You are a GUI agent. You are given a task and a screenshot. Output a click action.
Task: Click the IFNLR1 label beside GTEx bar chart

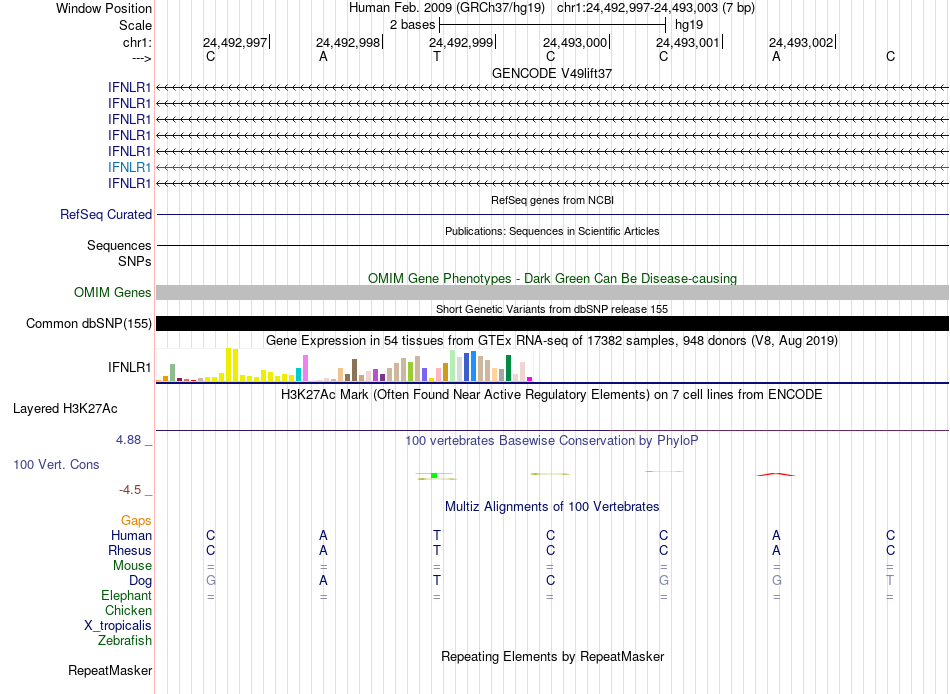click(129, 367)
